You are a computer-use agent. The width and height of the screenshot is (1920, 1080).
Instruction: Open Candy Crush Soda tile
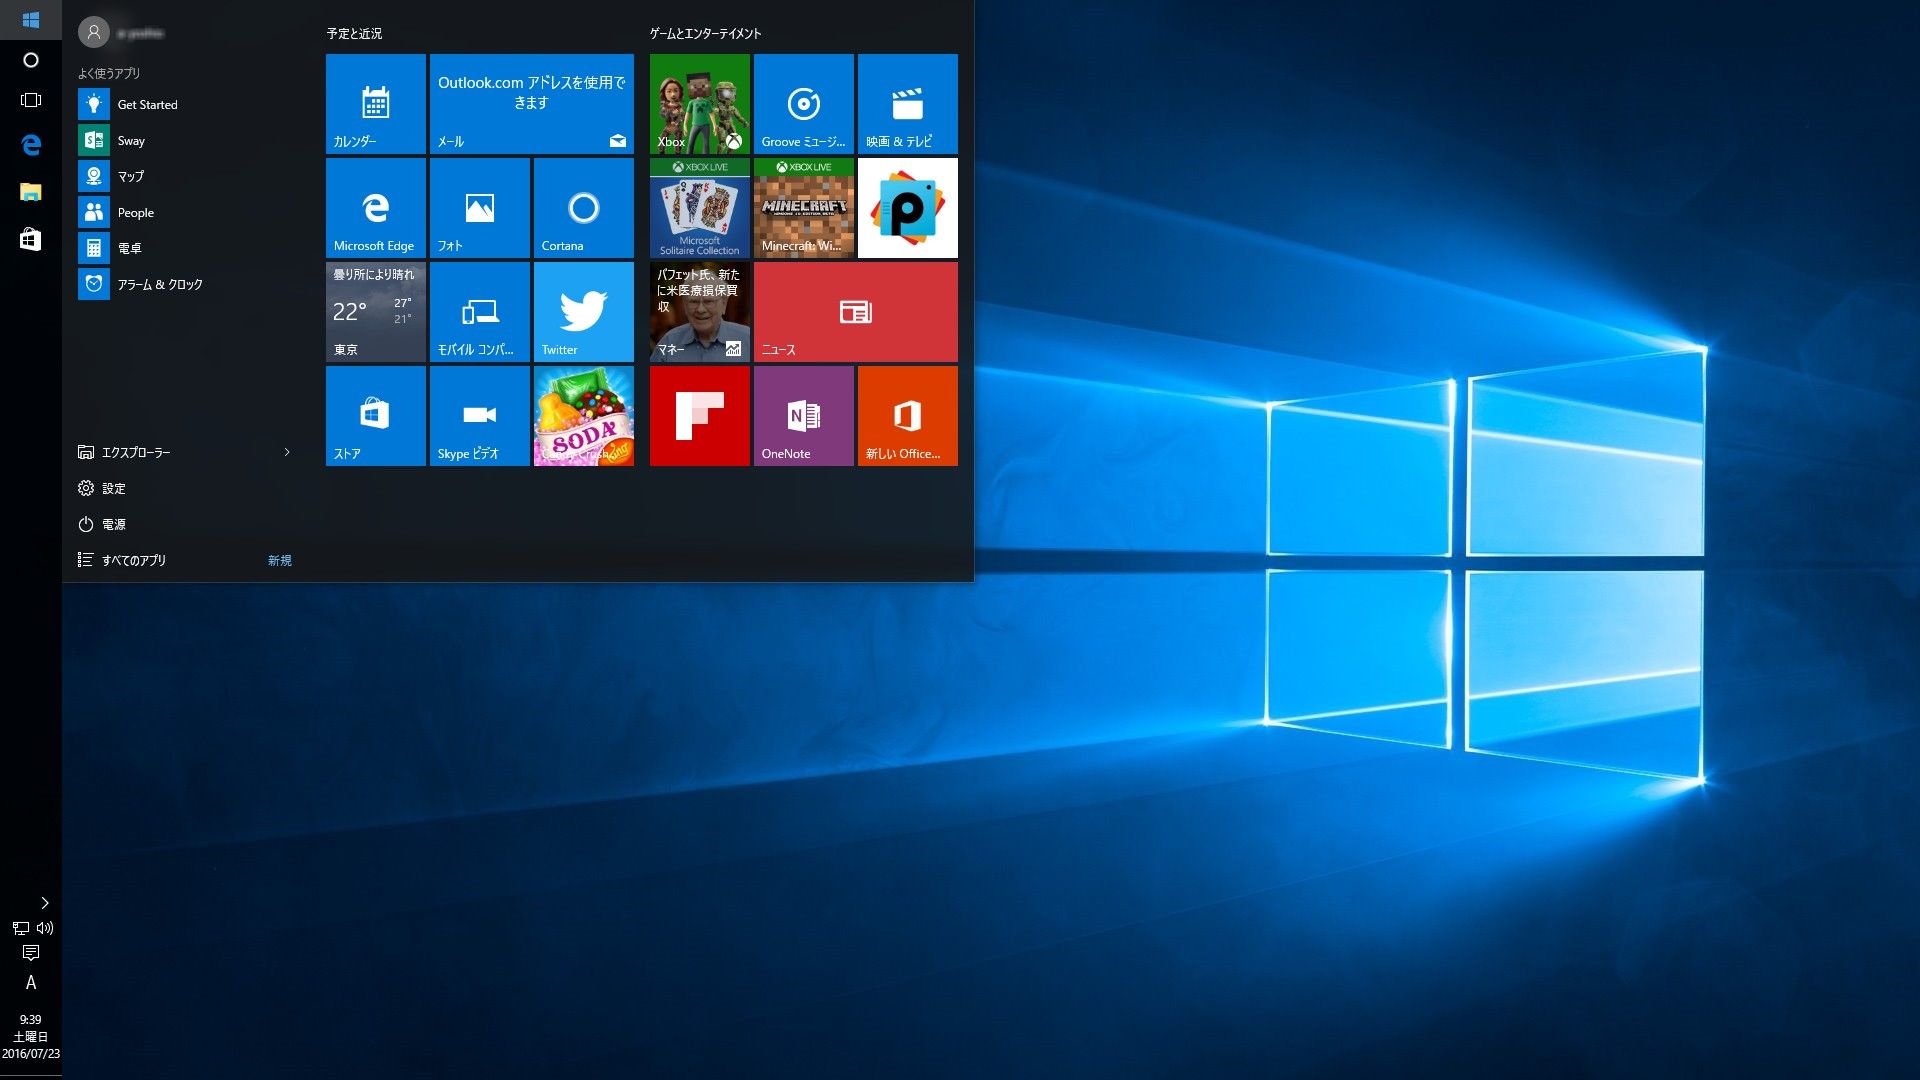[x=583, y=415]
